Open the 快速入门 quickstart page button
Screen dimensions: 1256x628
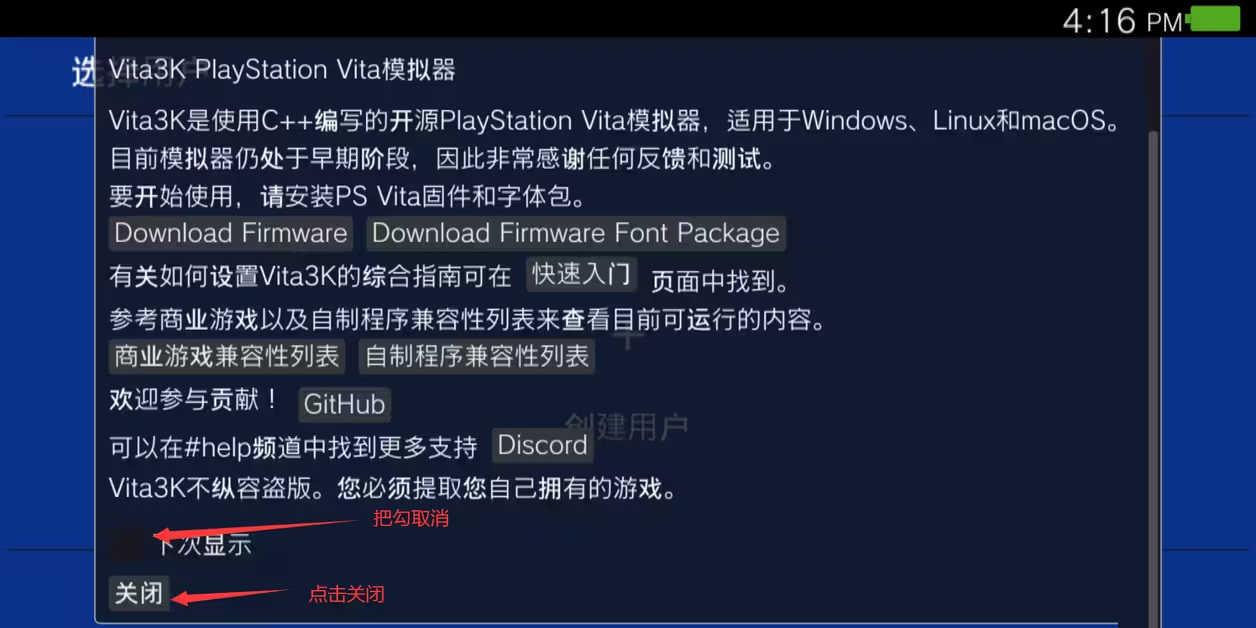(581, 274)
